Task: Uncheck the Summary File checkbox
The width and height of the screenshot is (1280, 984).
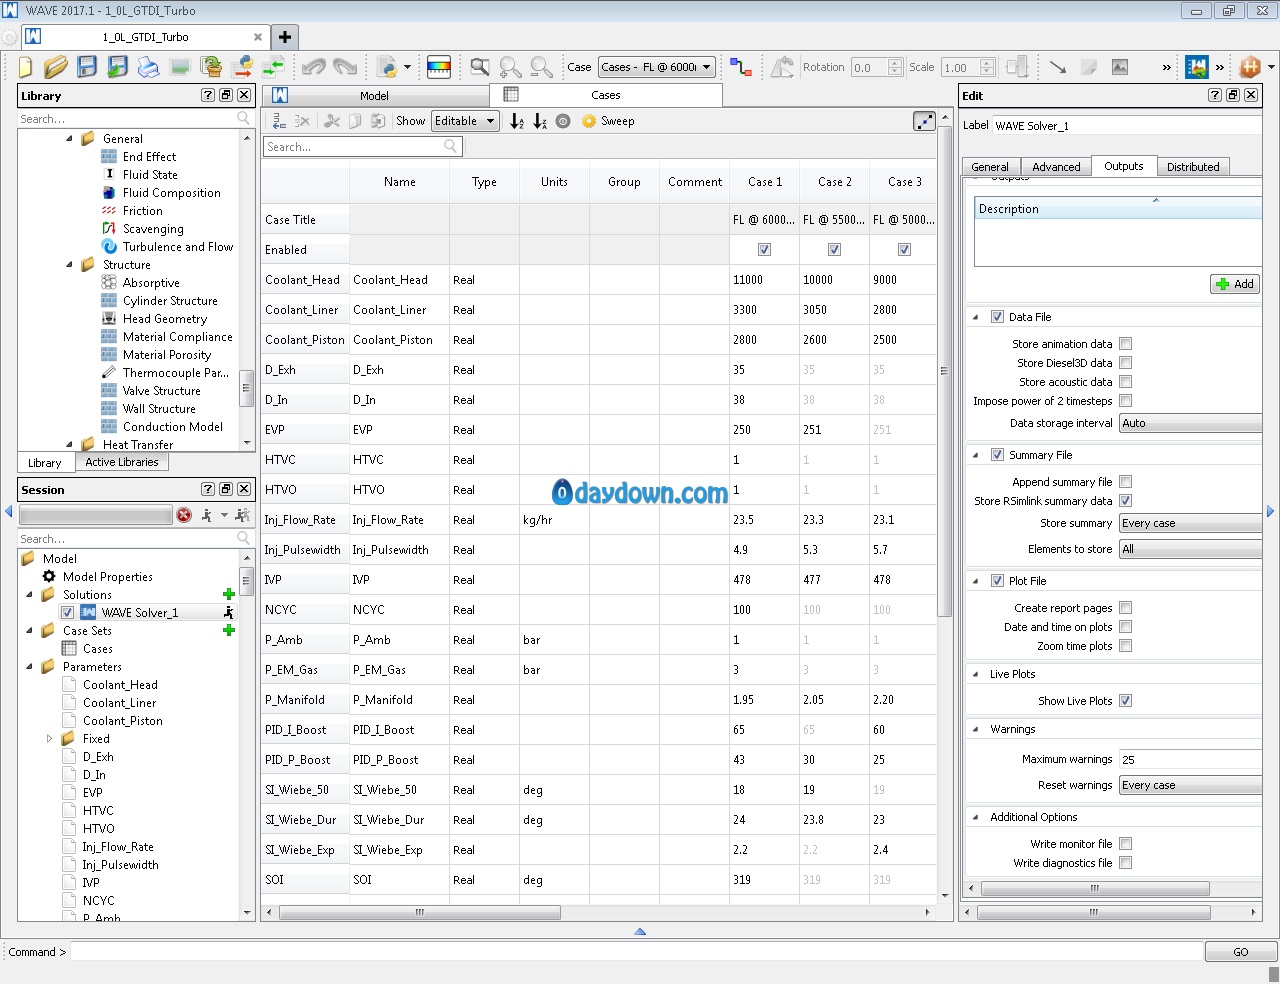Action: click(997, 455)
